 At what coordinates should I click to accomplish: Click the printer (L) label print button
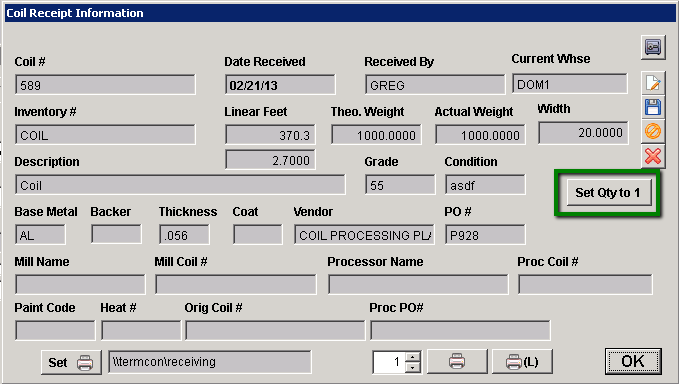coord(522,361)
